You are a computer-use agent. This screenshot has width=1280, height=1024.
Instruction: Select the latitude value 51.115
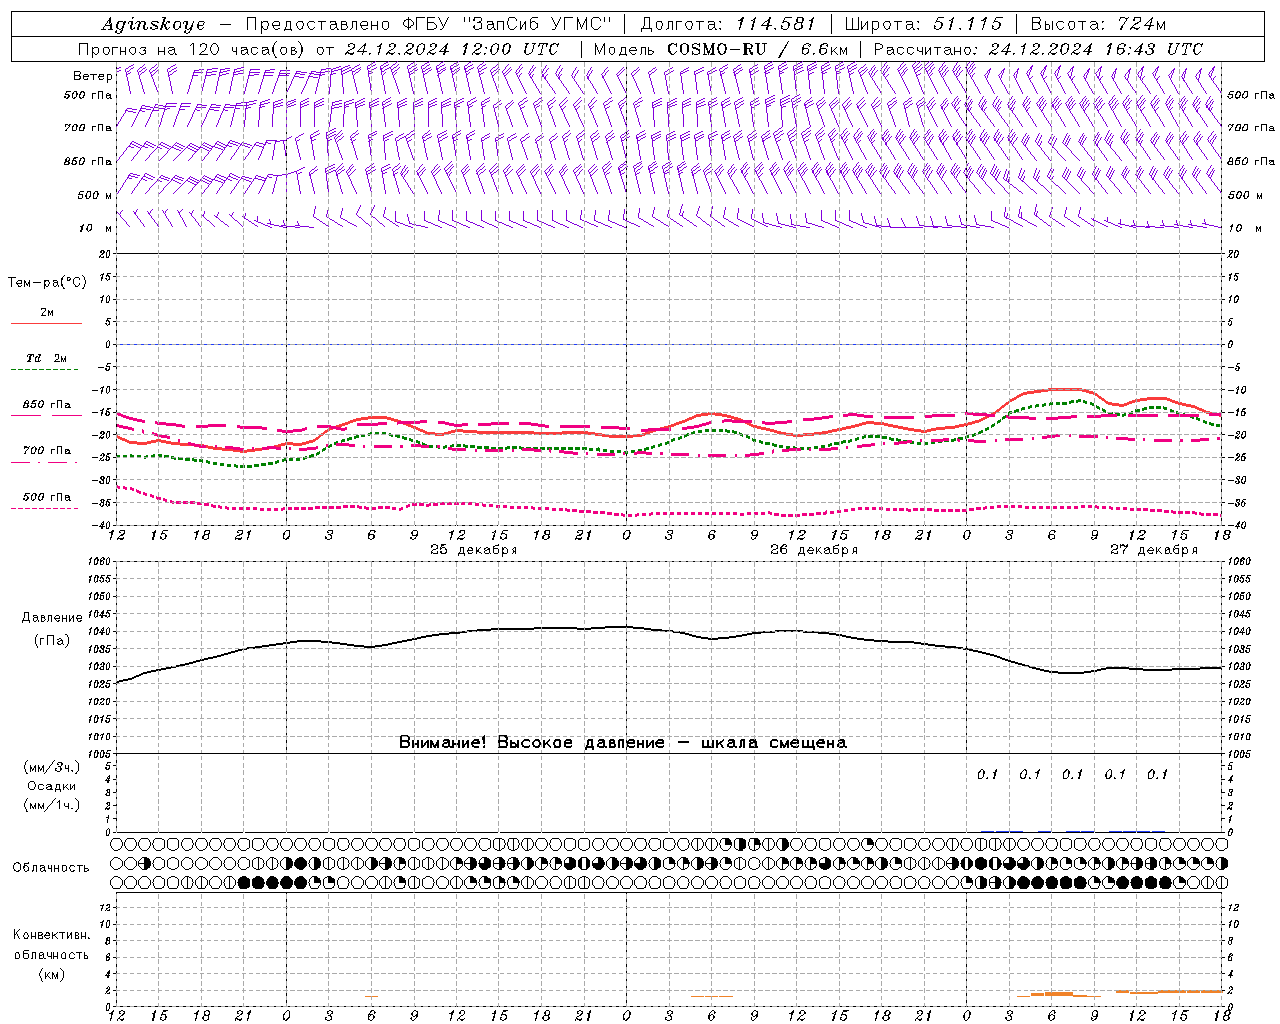[967, 24]
